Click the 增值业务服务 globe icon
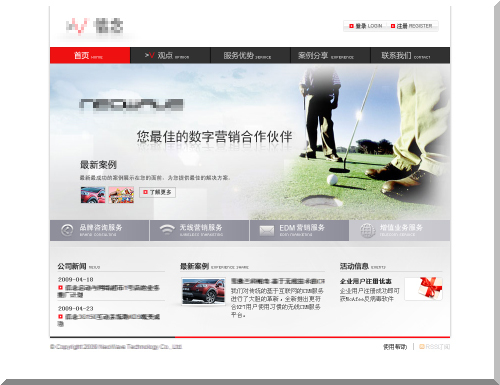Image resolution: width=500 pixels, height=385 pixels. [368, 231]
